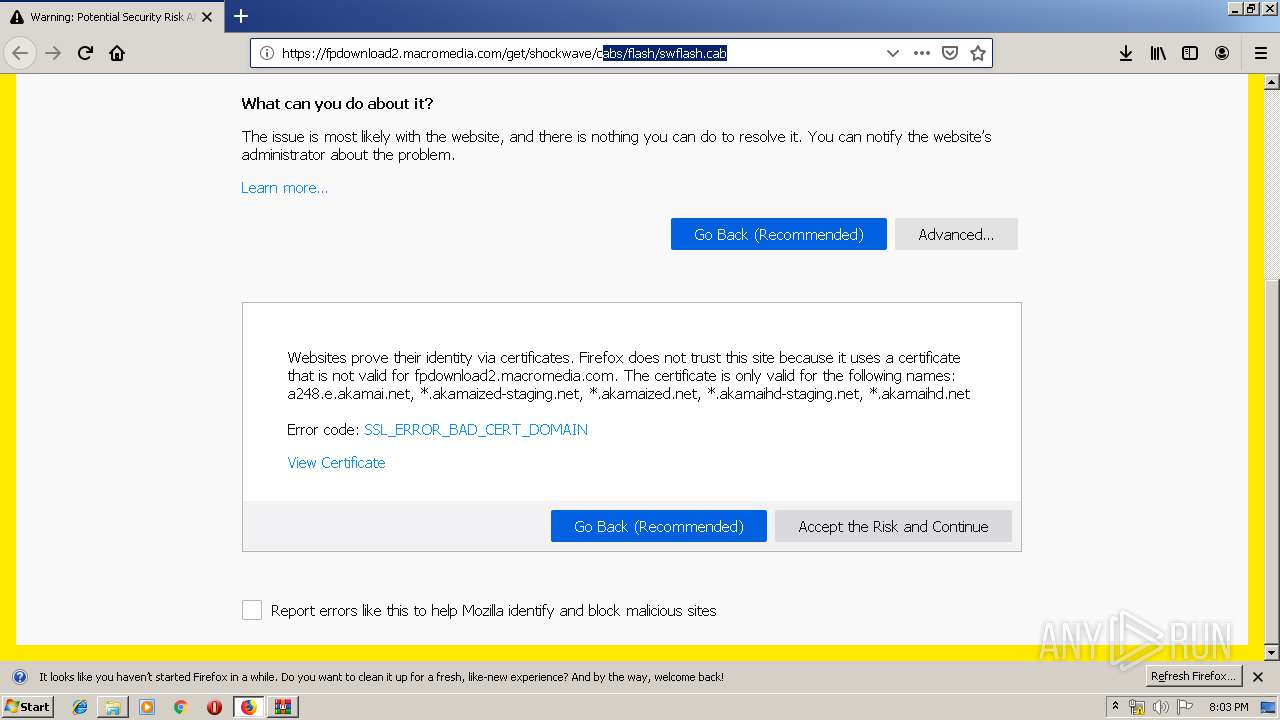Click the browser Back arrow
This screenshot has height=720, width=1280.
point(20,53)
